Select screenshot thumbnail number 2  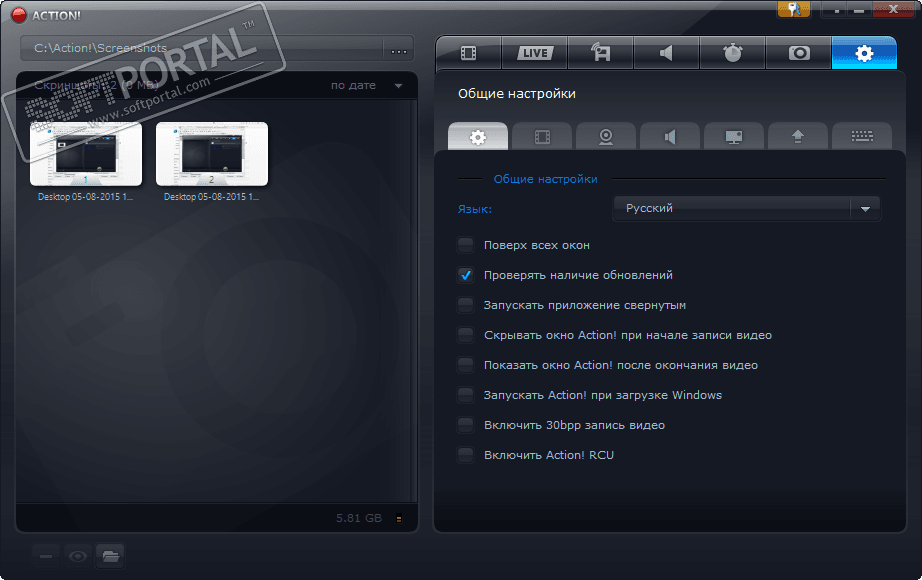[x=212, y=154]
